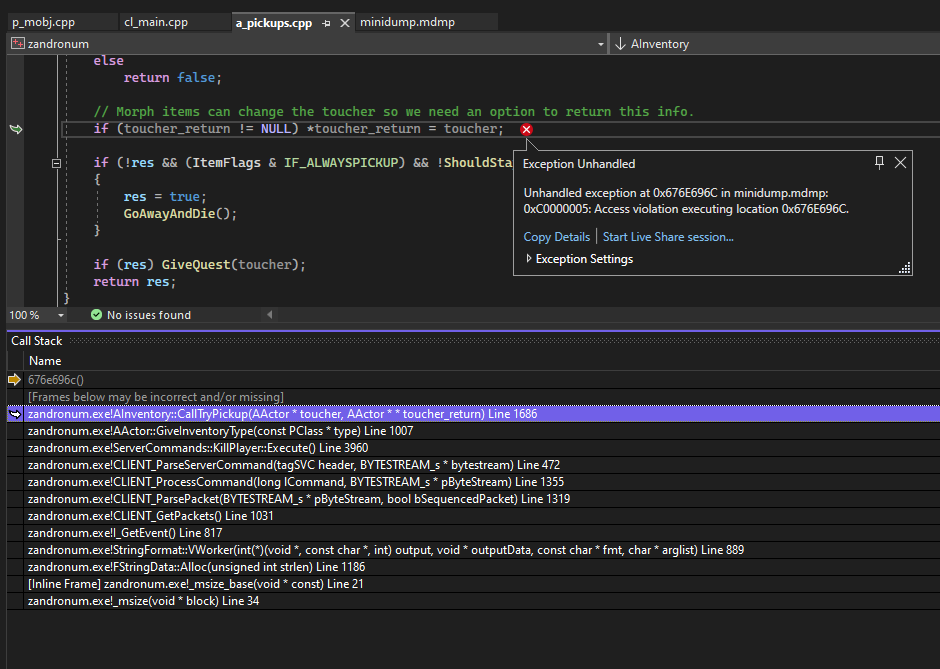Close the a_pickups.cpp tab
940x669 pixels.
tap(345, 22)
